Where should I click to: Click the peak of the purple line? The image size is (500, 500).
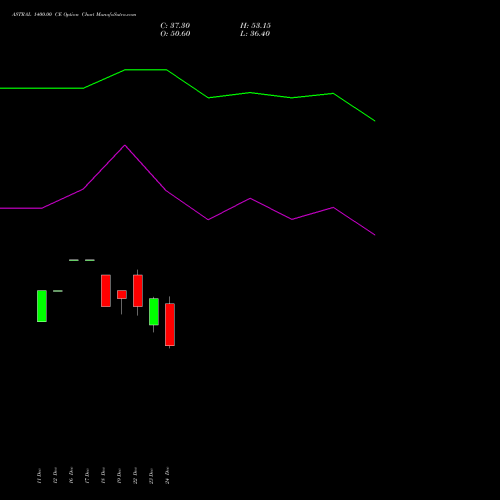[x=125, y=145]
